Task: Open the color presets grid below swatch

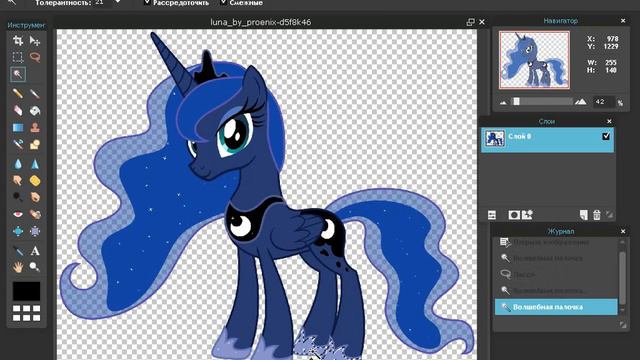Action: pyautogui.click(x=27, y=313)
